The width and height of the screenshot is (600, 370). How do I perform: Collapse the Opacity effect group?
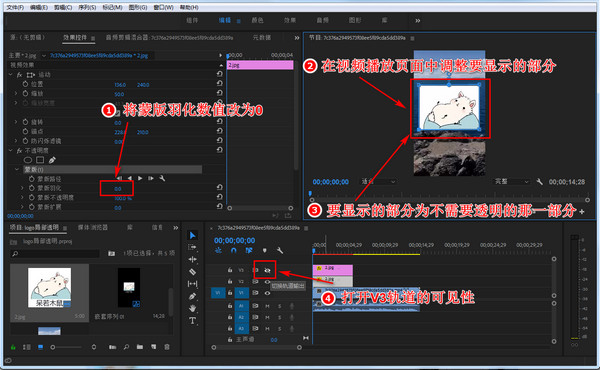(10, 151)
